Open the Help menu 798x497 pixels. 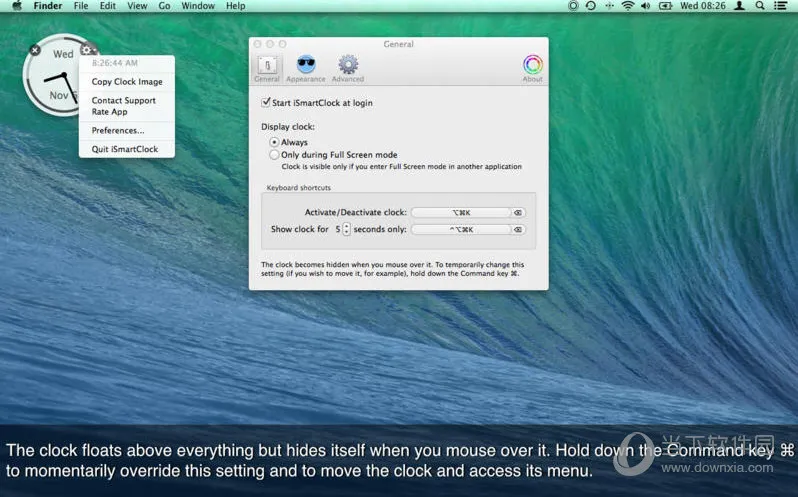(236, 6)
